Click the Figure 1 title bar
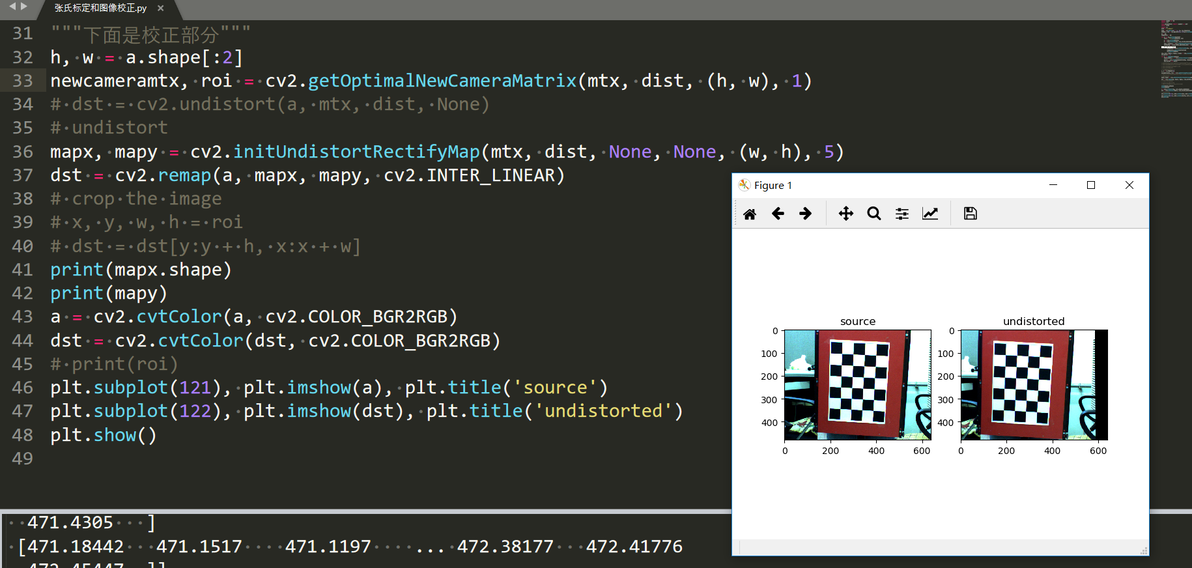The image size is (1192, 568). point(882,186)
